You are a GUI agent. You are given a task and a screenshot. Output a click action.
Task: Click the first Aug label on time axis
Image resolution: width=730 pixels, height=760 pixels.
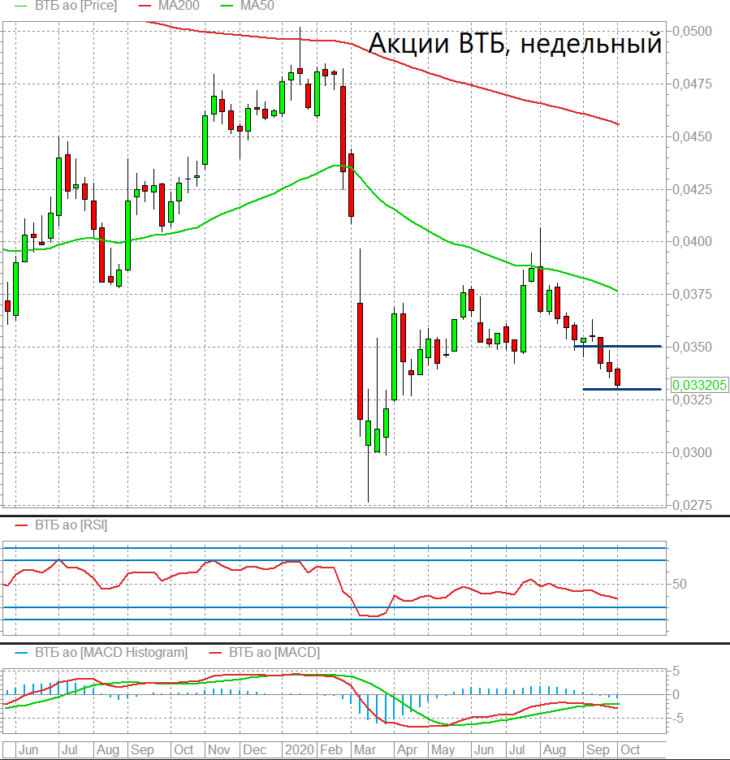tap(108, 750)
